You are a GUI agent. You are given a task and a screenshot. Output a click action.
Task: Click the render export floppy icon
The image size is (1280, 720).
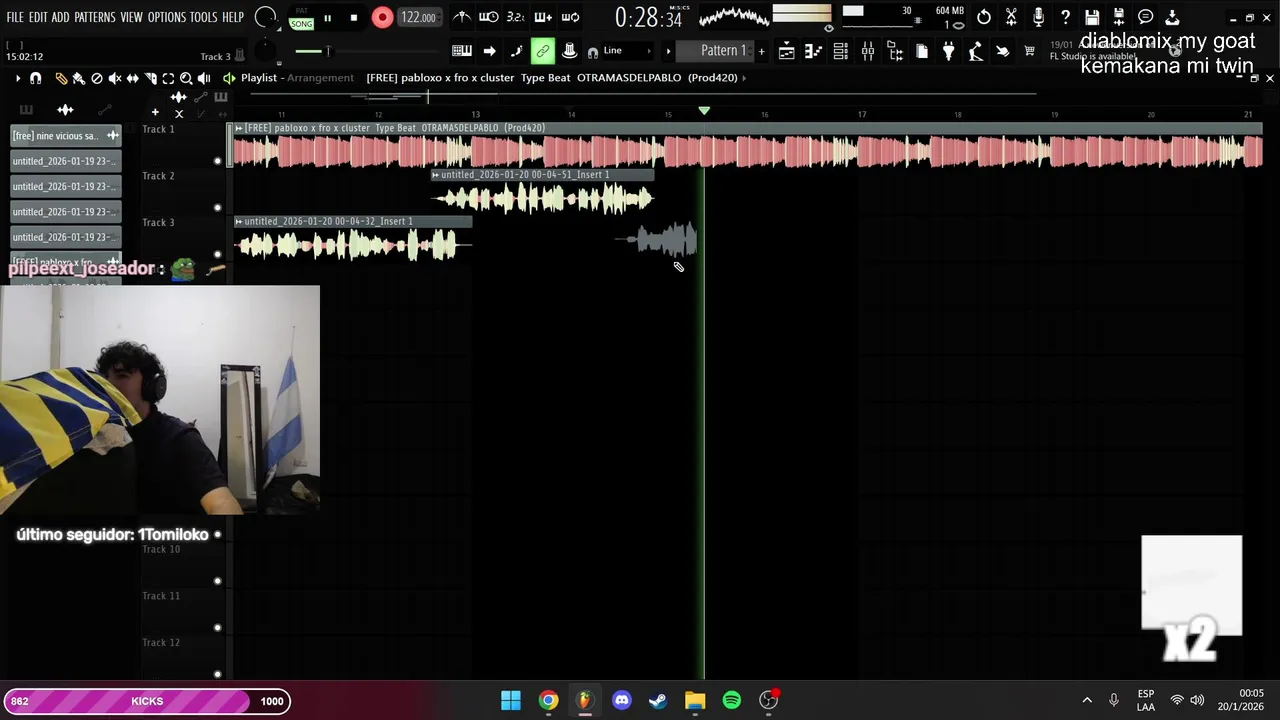pyautogui.click(x=1119, y=17)
